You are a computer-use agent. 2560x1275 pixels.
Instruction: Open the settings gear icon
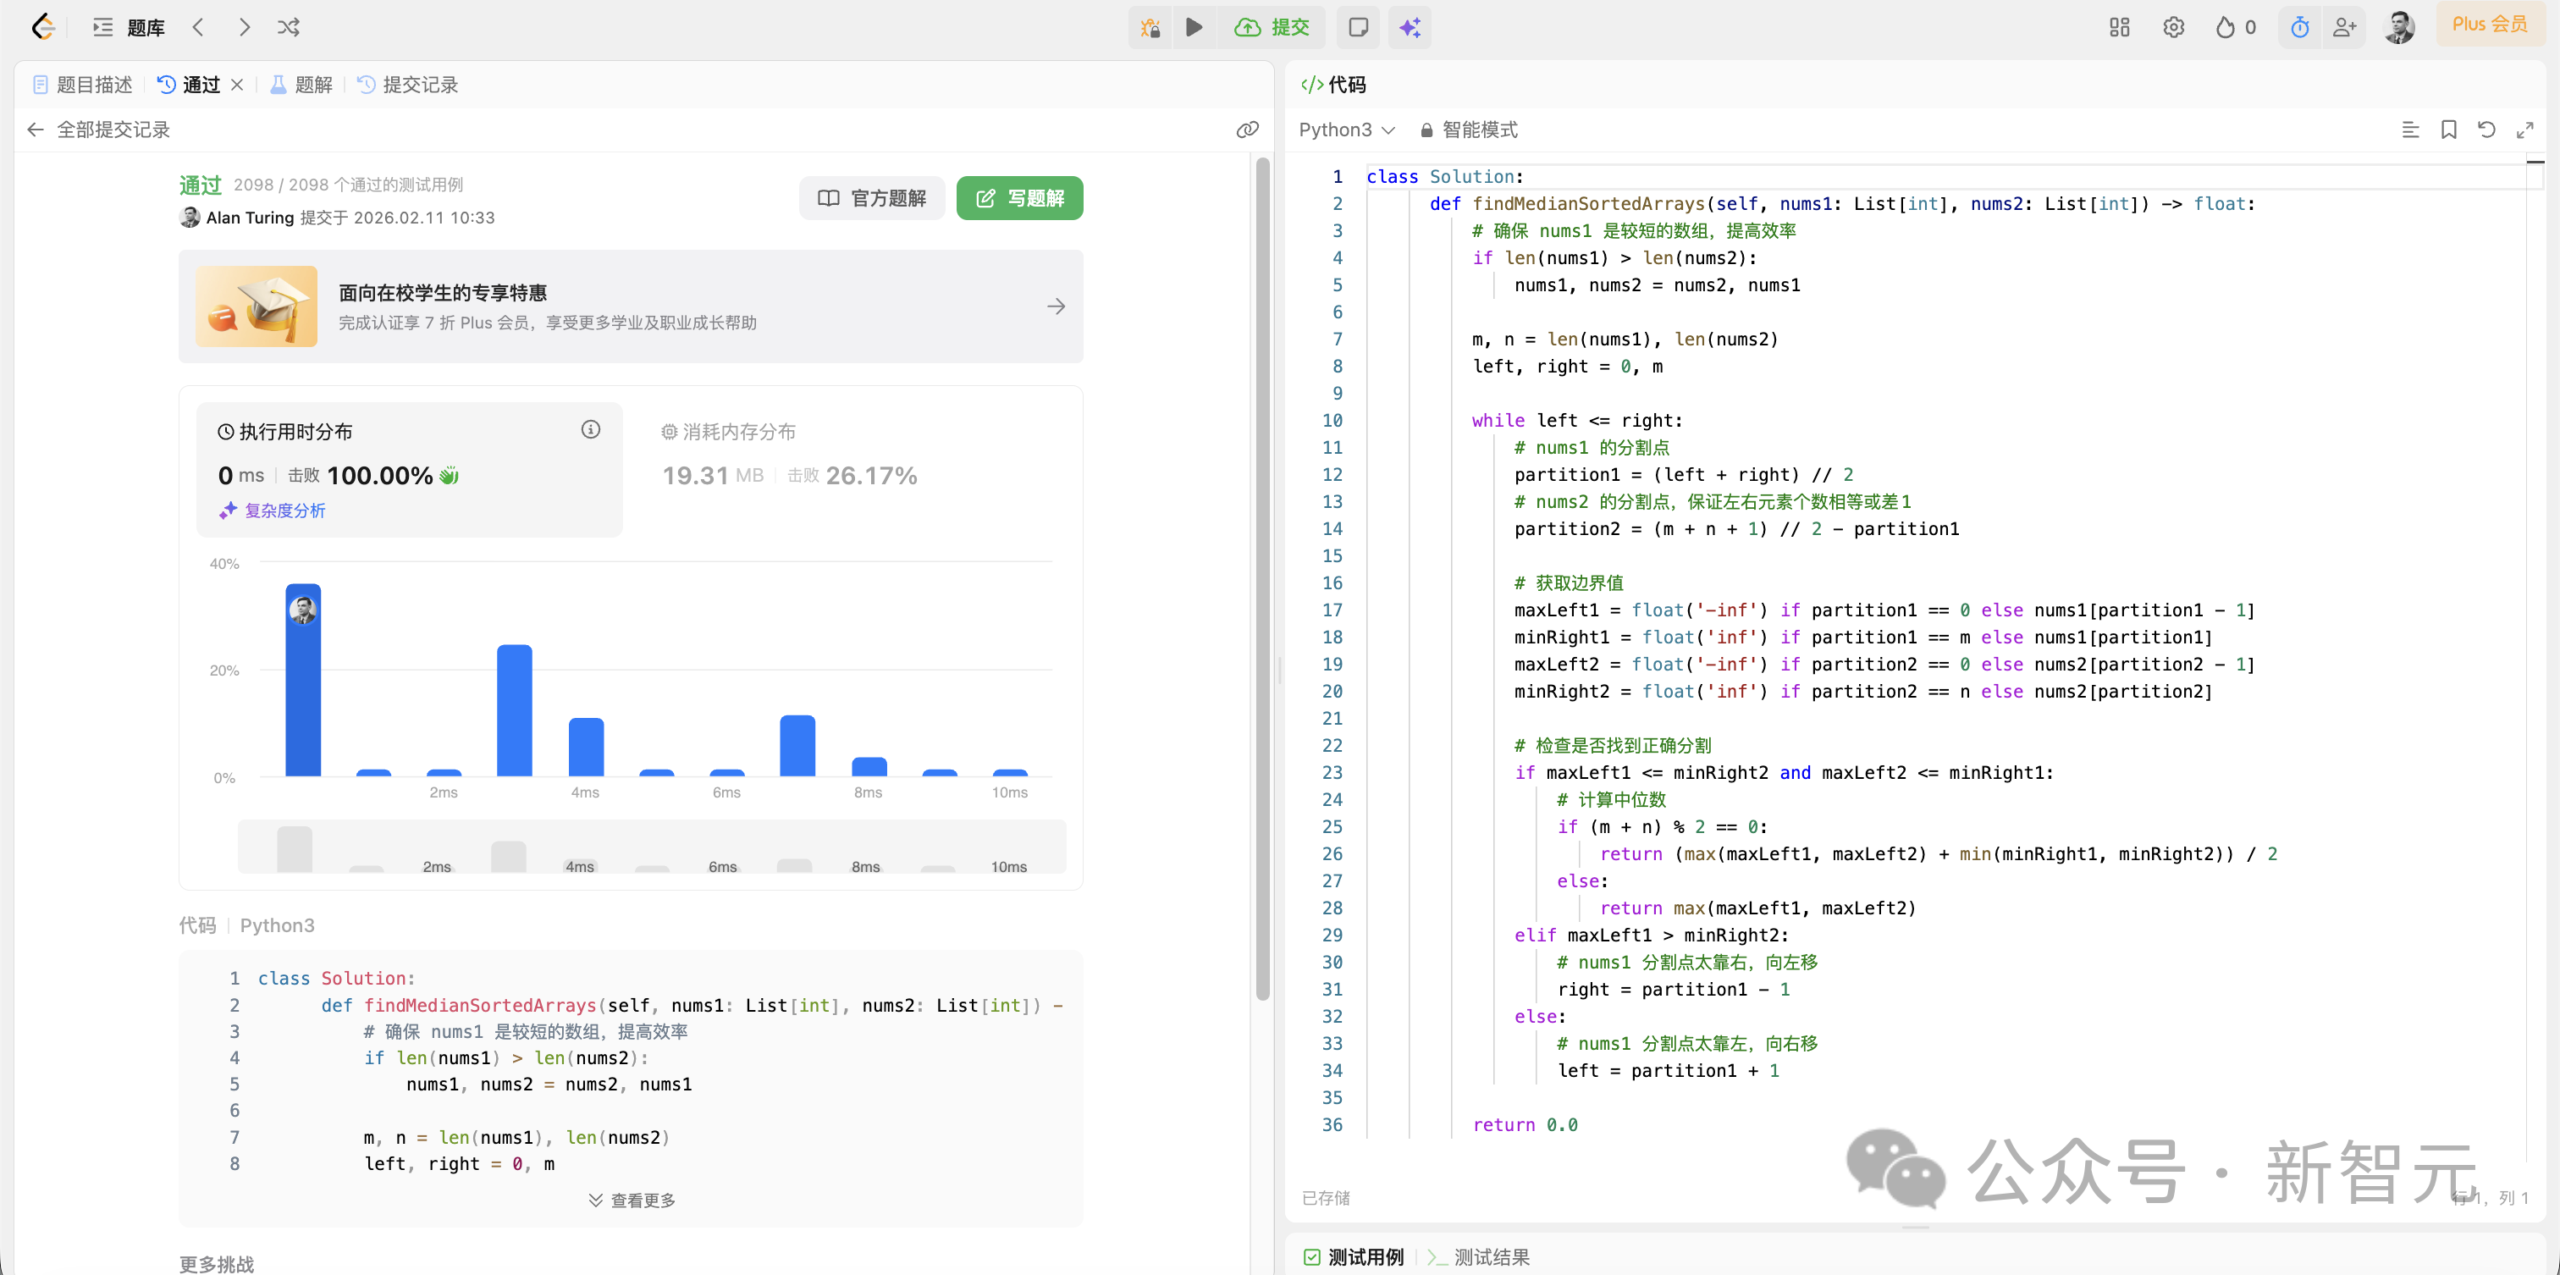[x=2173, y=27]
